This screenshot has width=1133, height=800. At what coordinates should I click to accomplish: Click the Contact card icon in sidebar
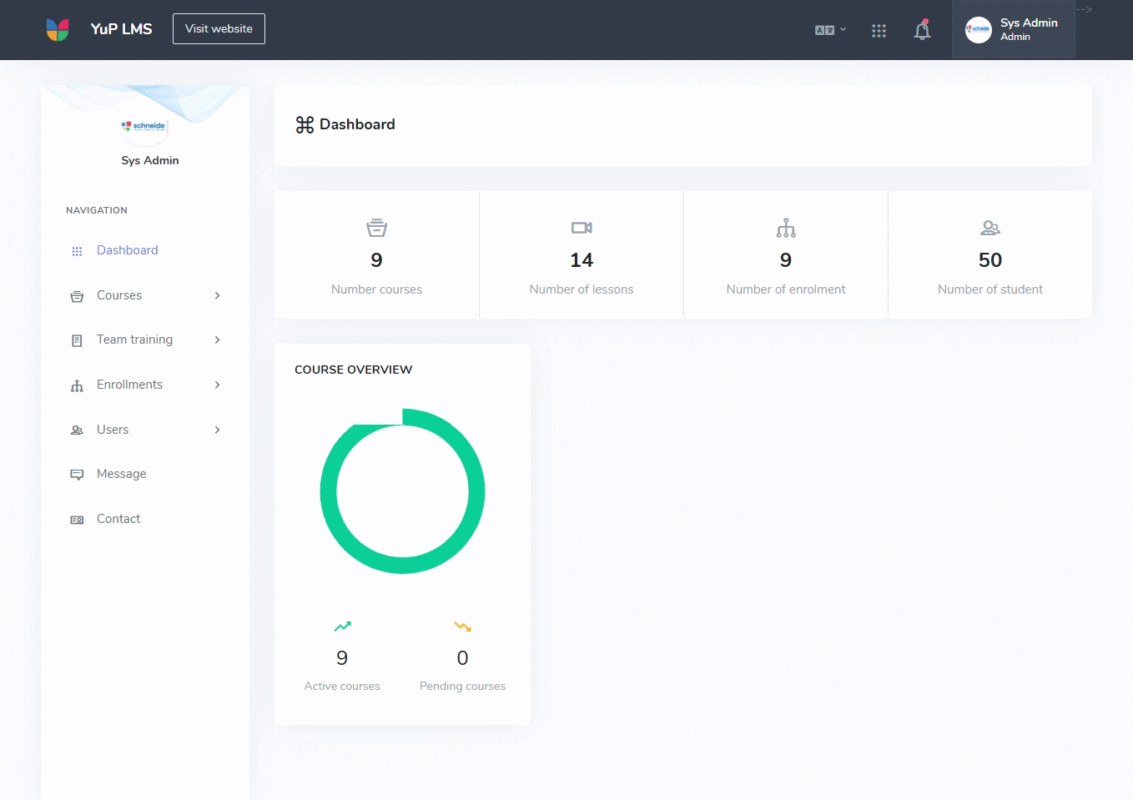(x=77, y=520)
